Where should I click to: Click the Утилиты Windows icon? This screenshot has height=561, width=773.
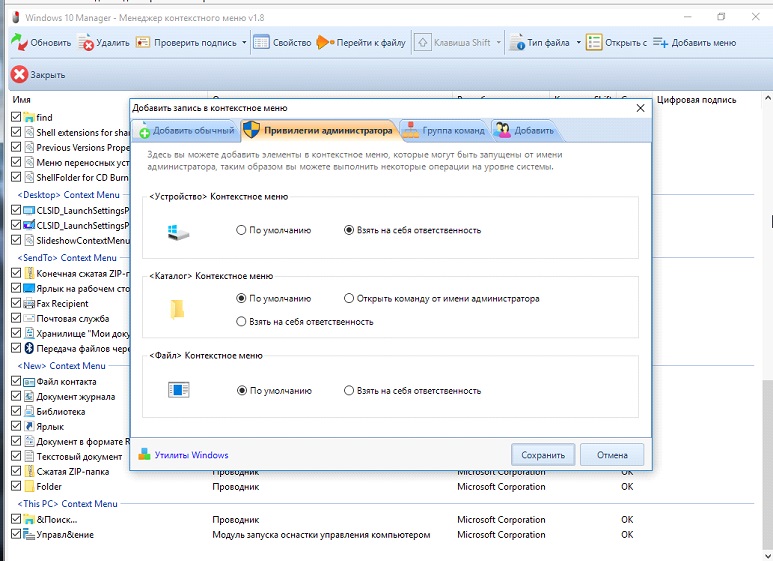[144, 454]
